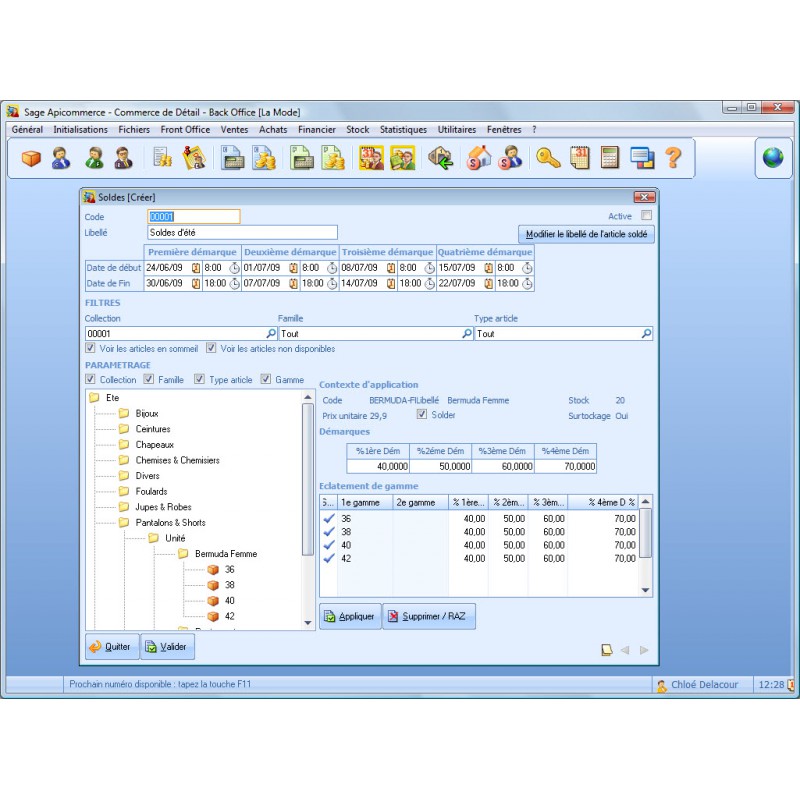This screenshot has width=800, height=800.
Task: Collapse the Pantalons & Shorts folder
Action: [x=124, y=522]
